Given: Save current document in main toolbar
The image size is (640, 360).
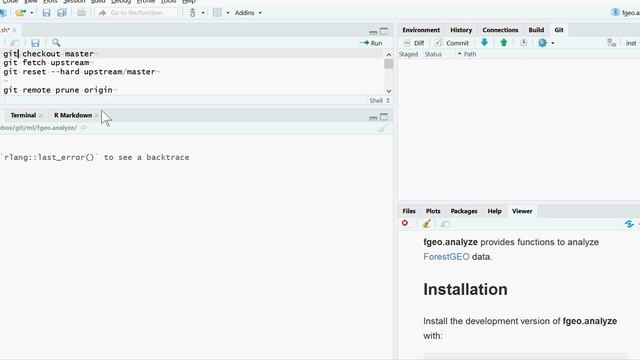Looking at the screenshot, I should tap(46, 13).
